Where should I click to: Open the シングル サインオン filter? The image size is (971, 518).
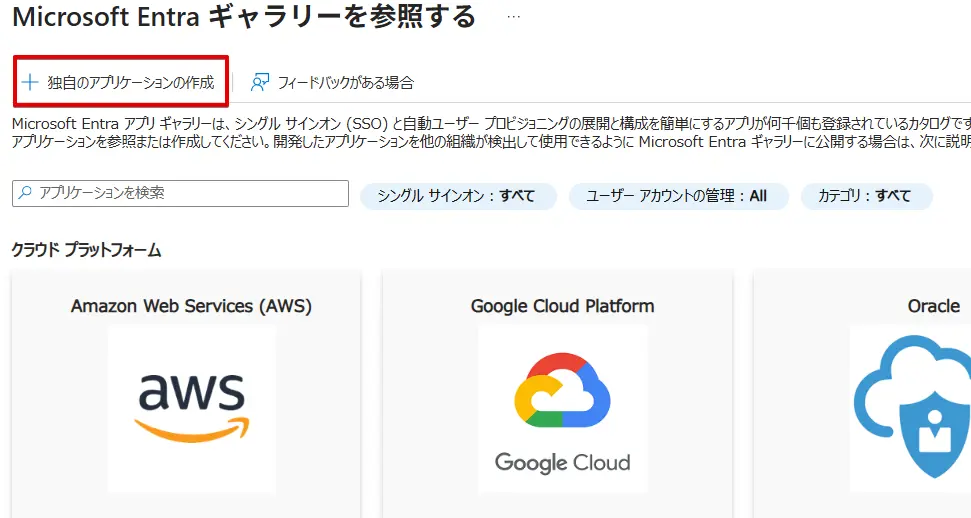coord(456,196)
